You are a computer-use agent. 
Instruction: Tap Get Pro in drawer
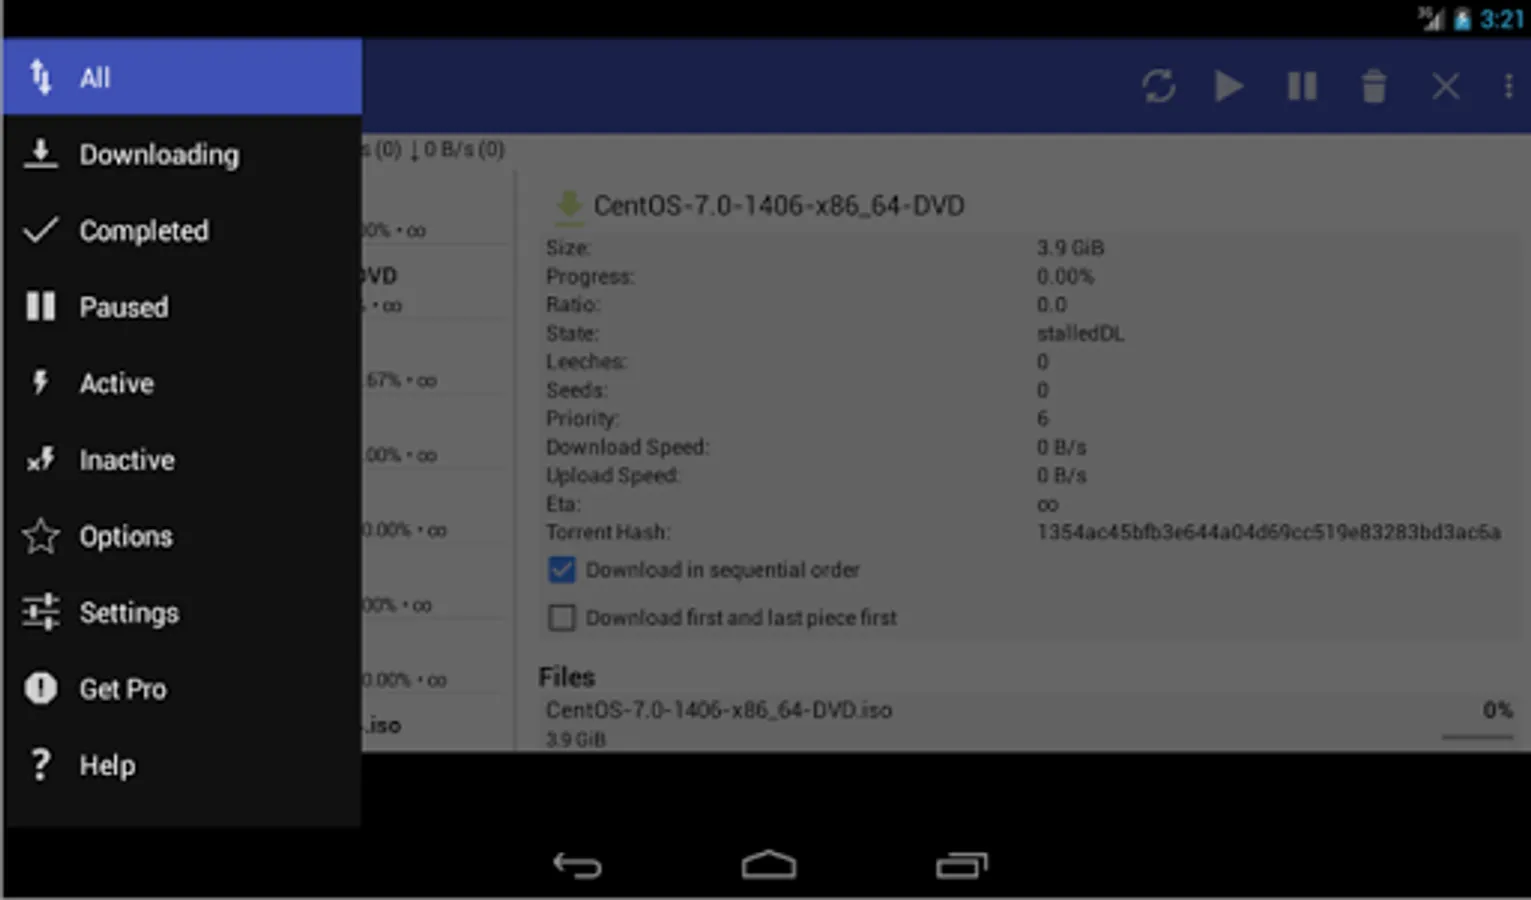[x=182, y=689]
